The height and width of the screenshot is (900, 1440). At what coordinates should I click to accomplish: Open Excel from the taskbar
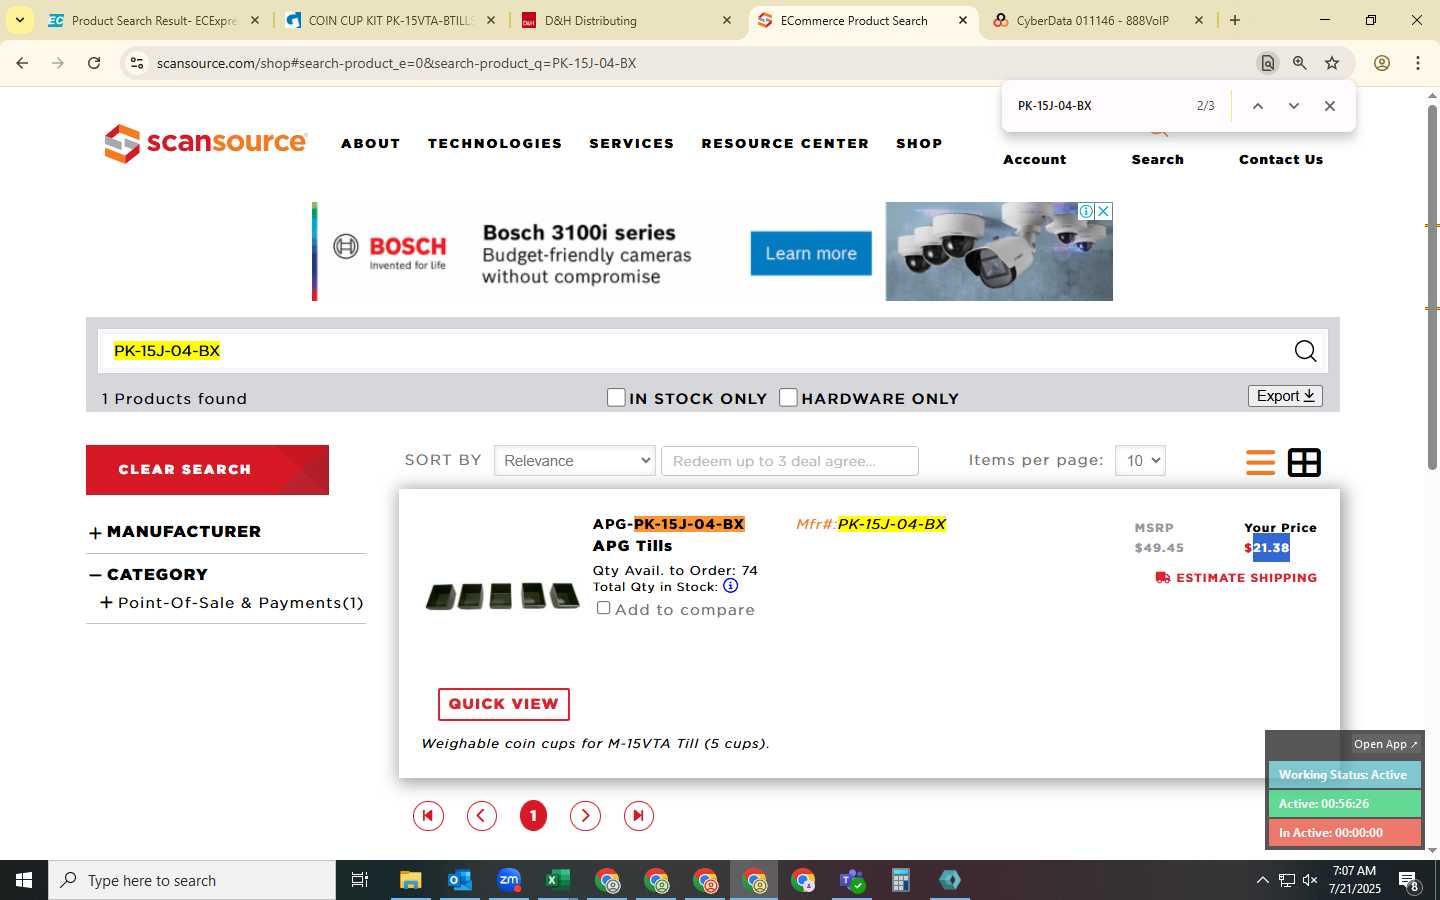pyautogui.click(x=558, y=880)
